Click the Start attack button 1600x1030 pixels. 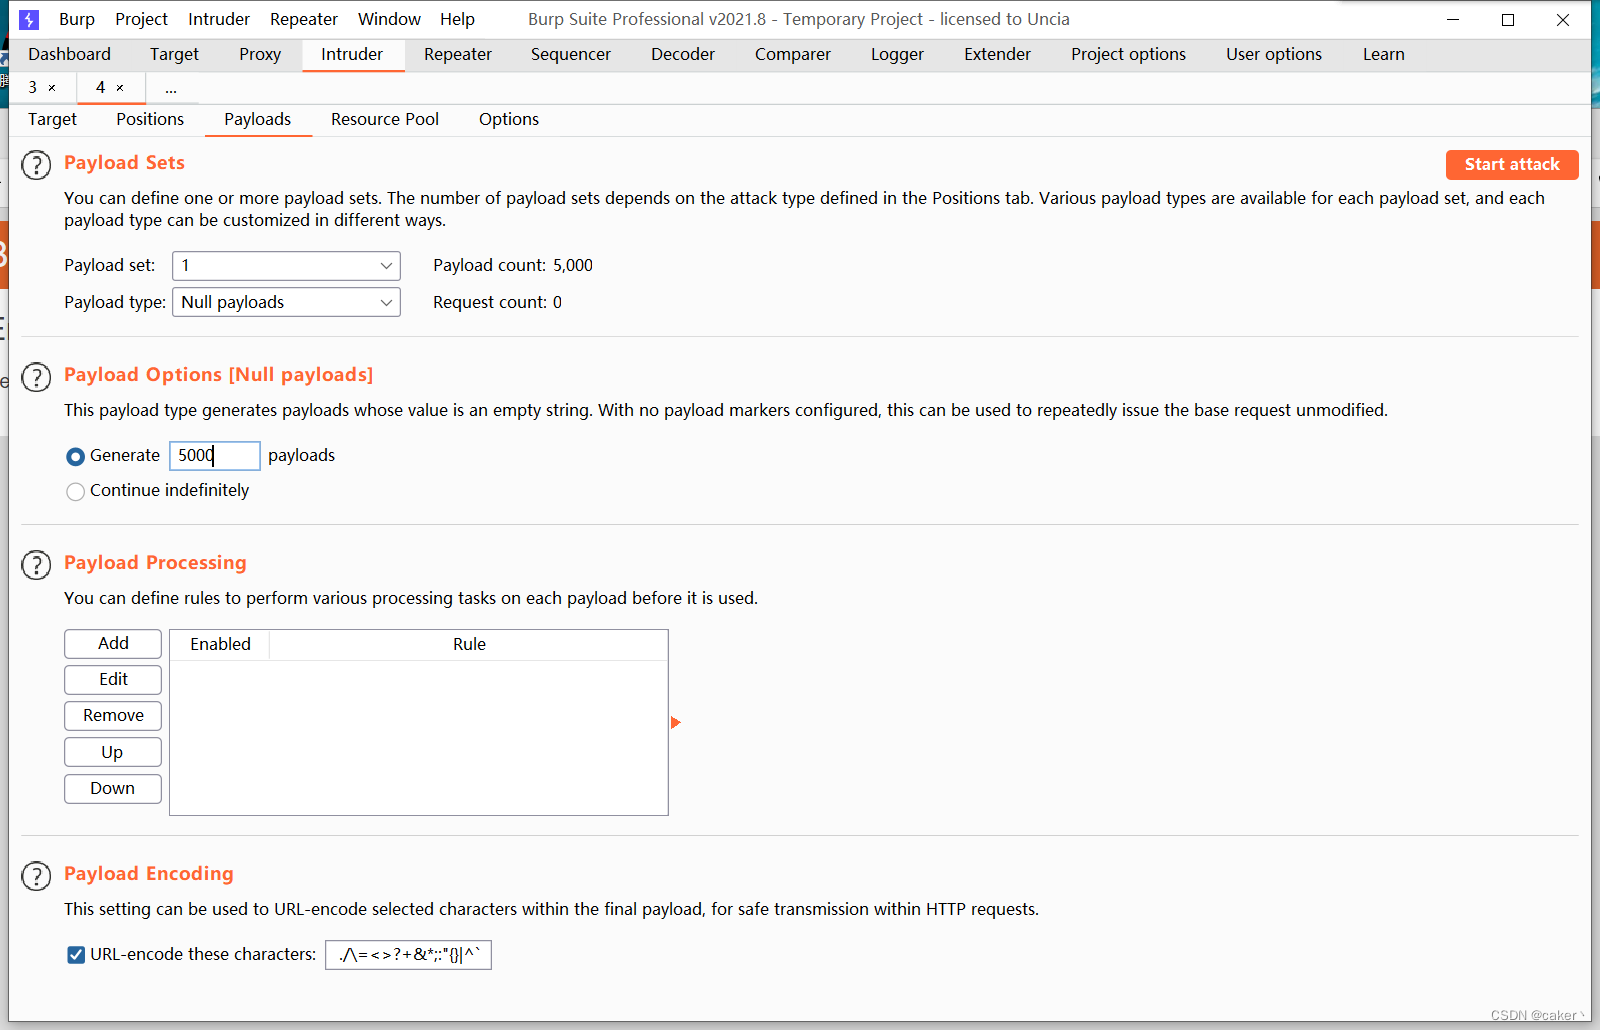tap(1512, 164)
